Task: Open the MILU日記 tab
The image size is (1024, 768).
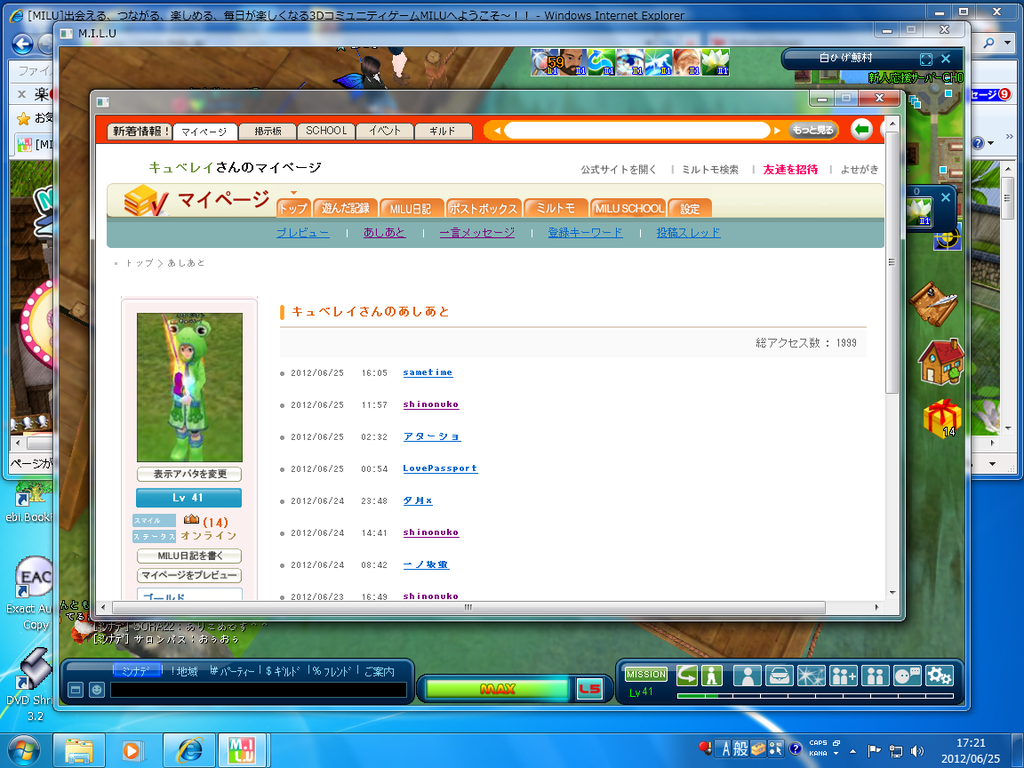Action: click(410, 208)
